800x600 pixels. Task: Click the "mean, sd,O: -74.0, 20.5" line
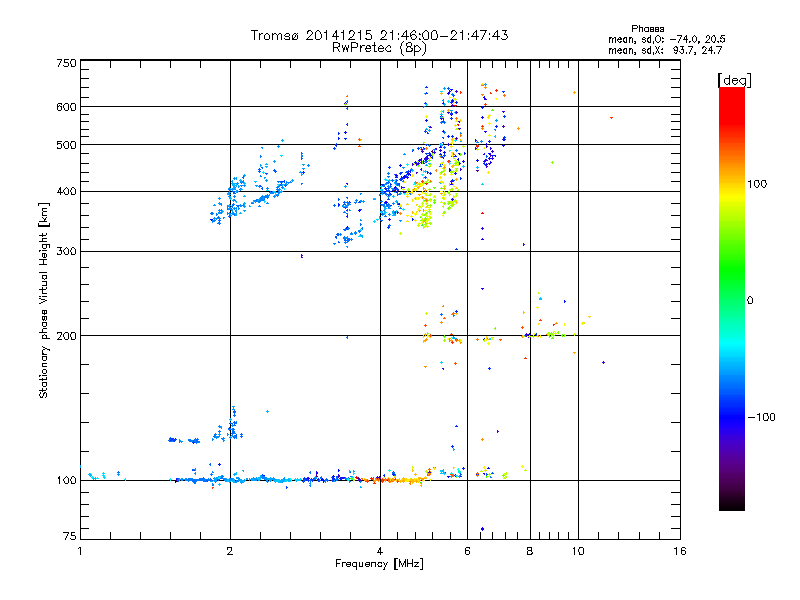tap(666, 39)
